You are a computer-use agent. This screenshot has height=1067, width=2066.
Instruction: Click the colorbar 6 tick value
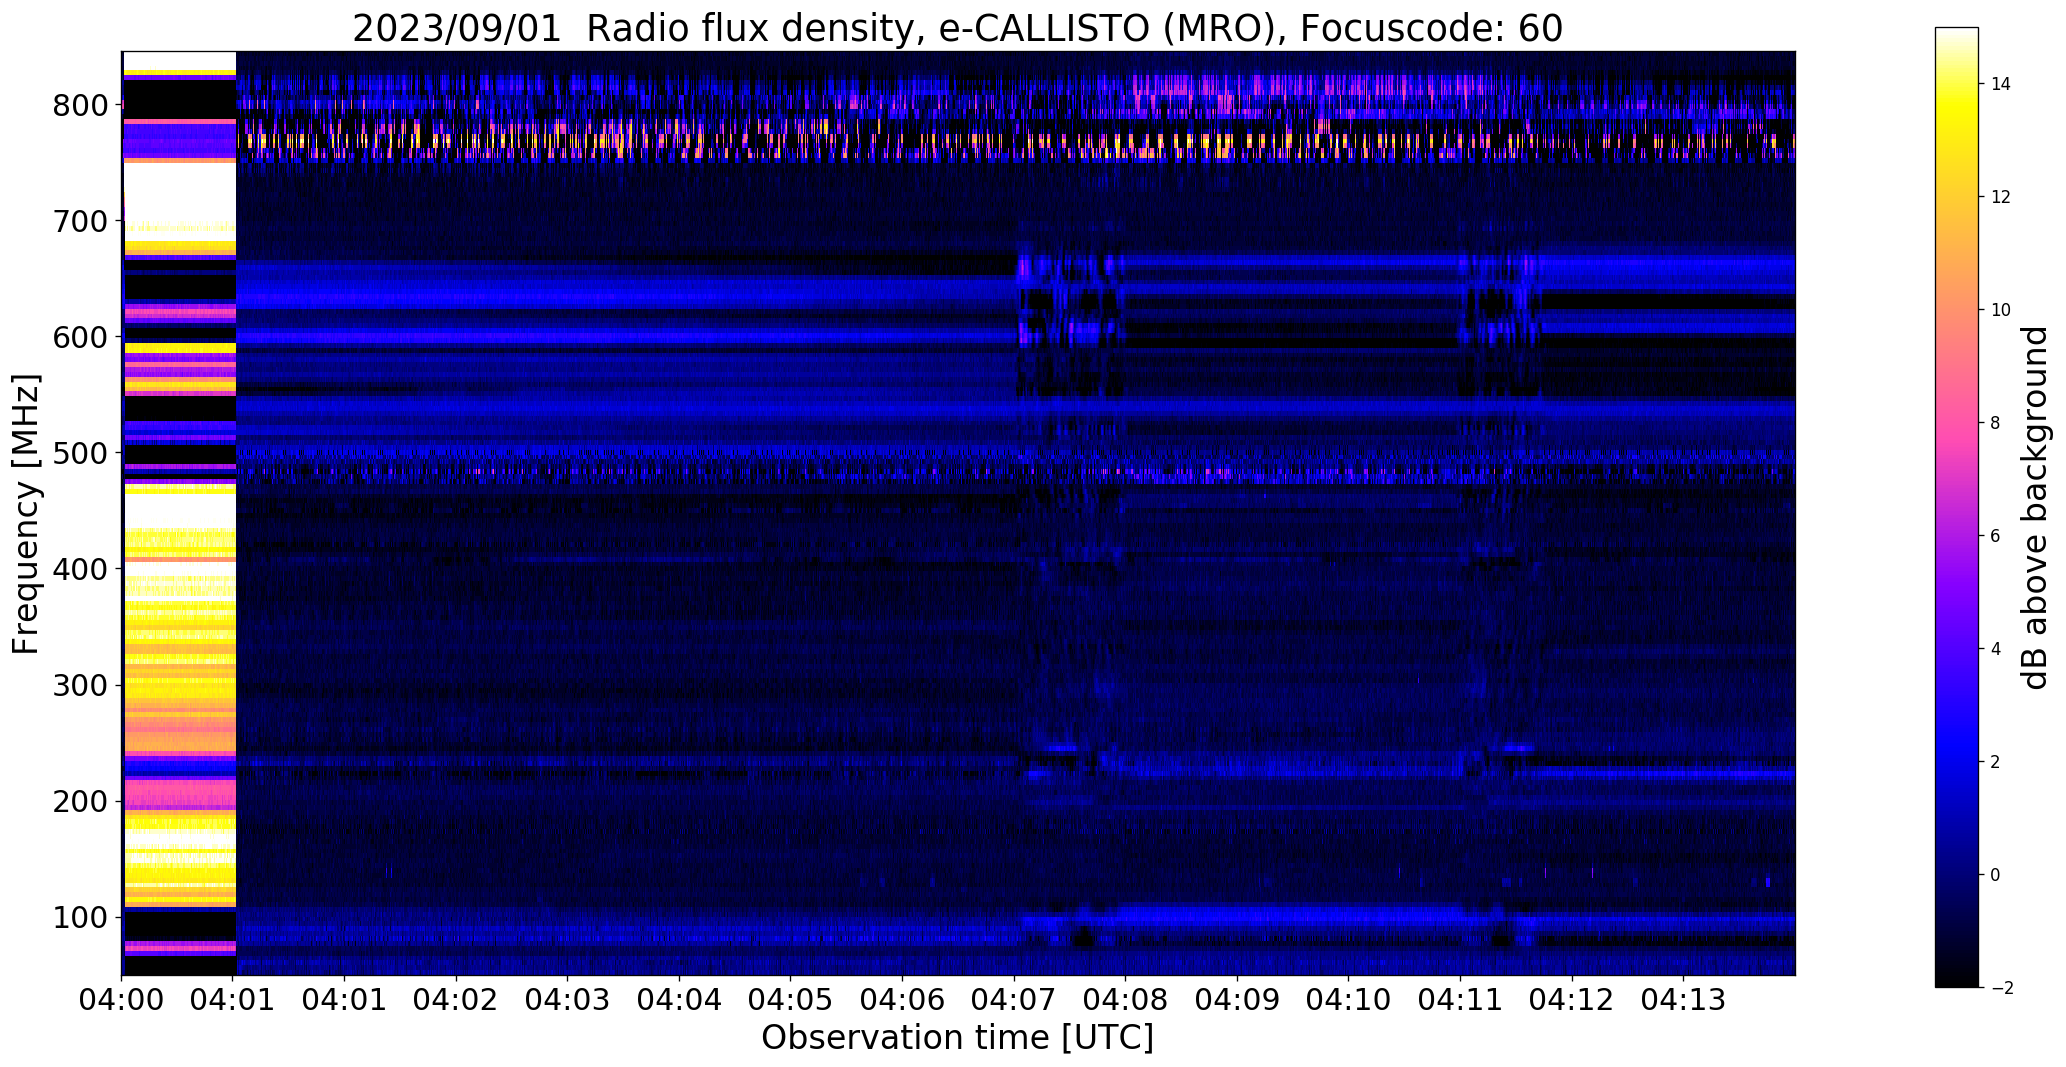pyautogui.click(x=1996, y=536)
